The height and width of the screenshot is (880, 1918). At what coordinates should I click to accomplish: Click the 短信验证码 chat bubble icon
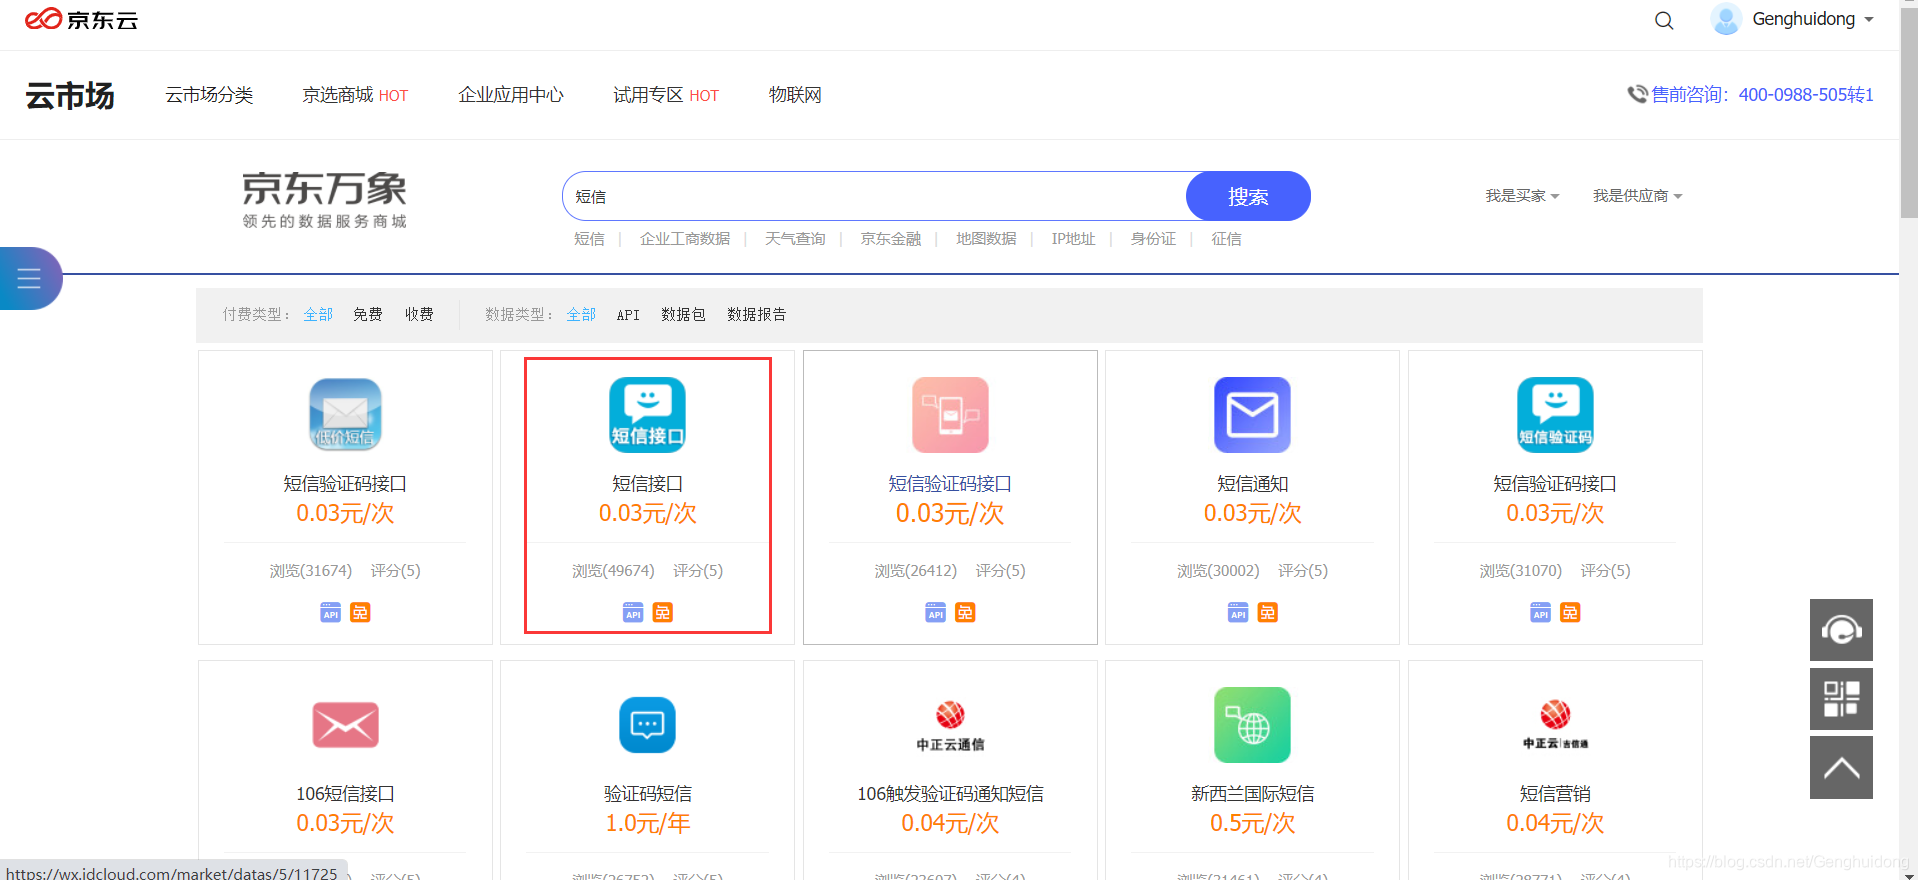pyautogui.click(x=1555, y=415)
